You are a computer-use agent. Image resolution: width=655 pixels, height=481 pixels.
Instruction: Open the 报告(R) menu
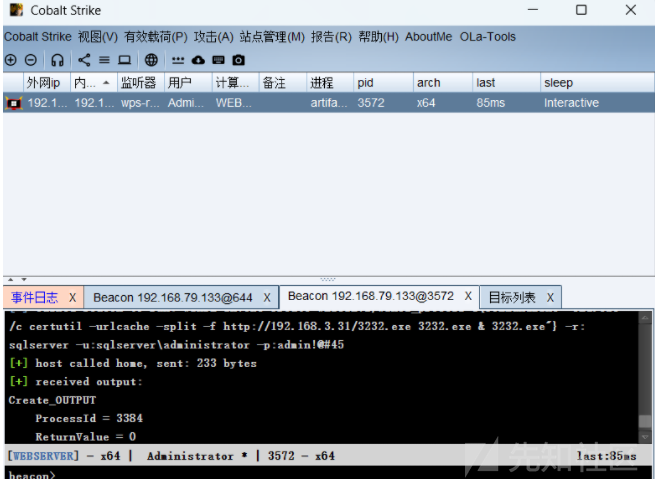point(331,37)
